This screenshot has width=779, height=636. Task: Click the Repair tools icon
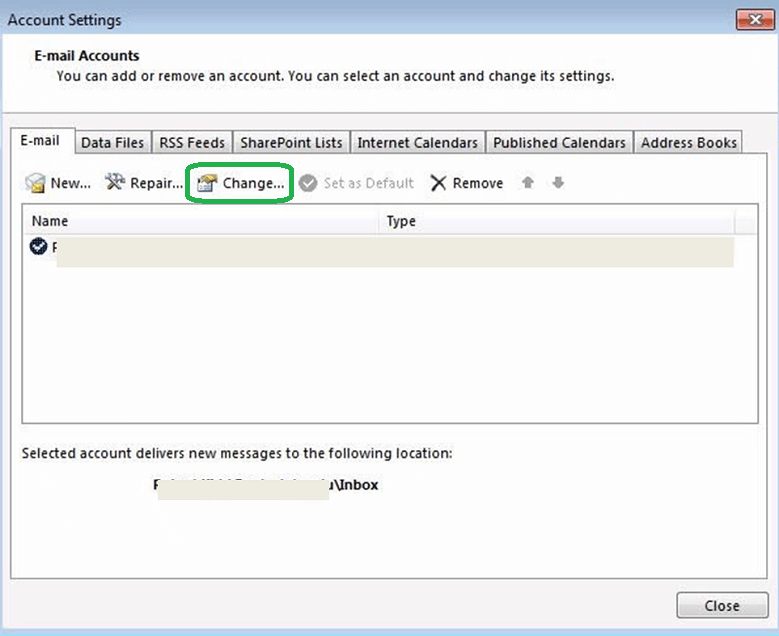[x=114, y=182]
